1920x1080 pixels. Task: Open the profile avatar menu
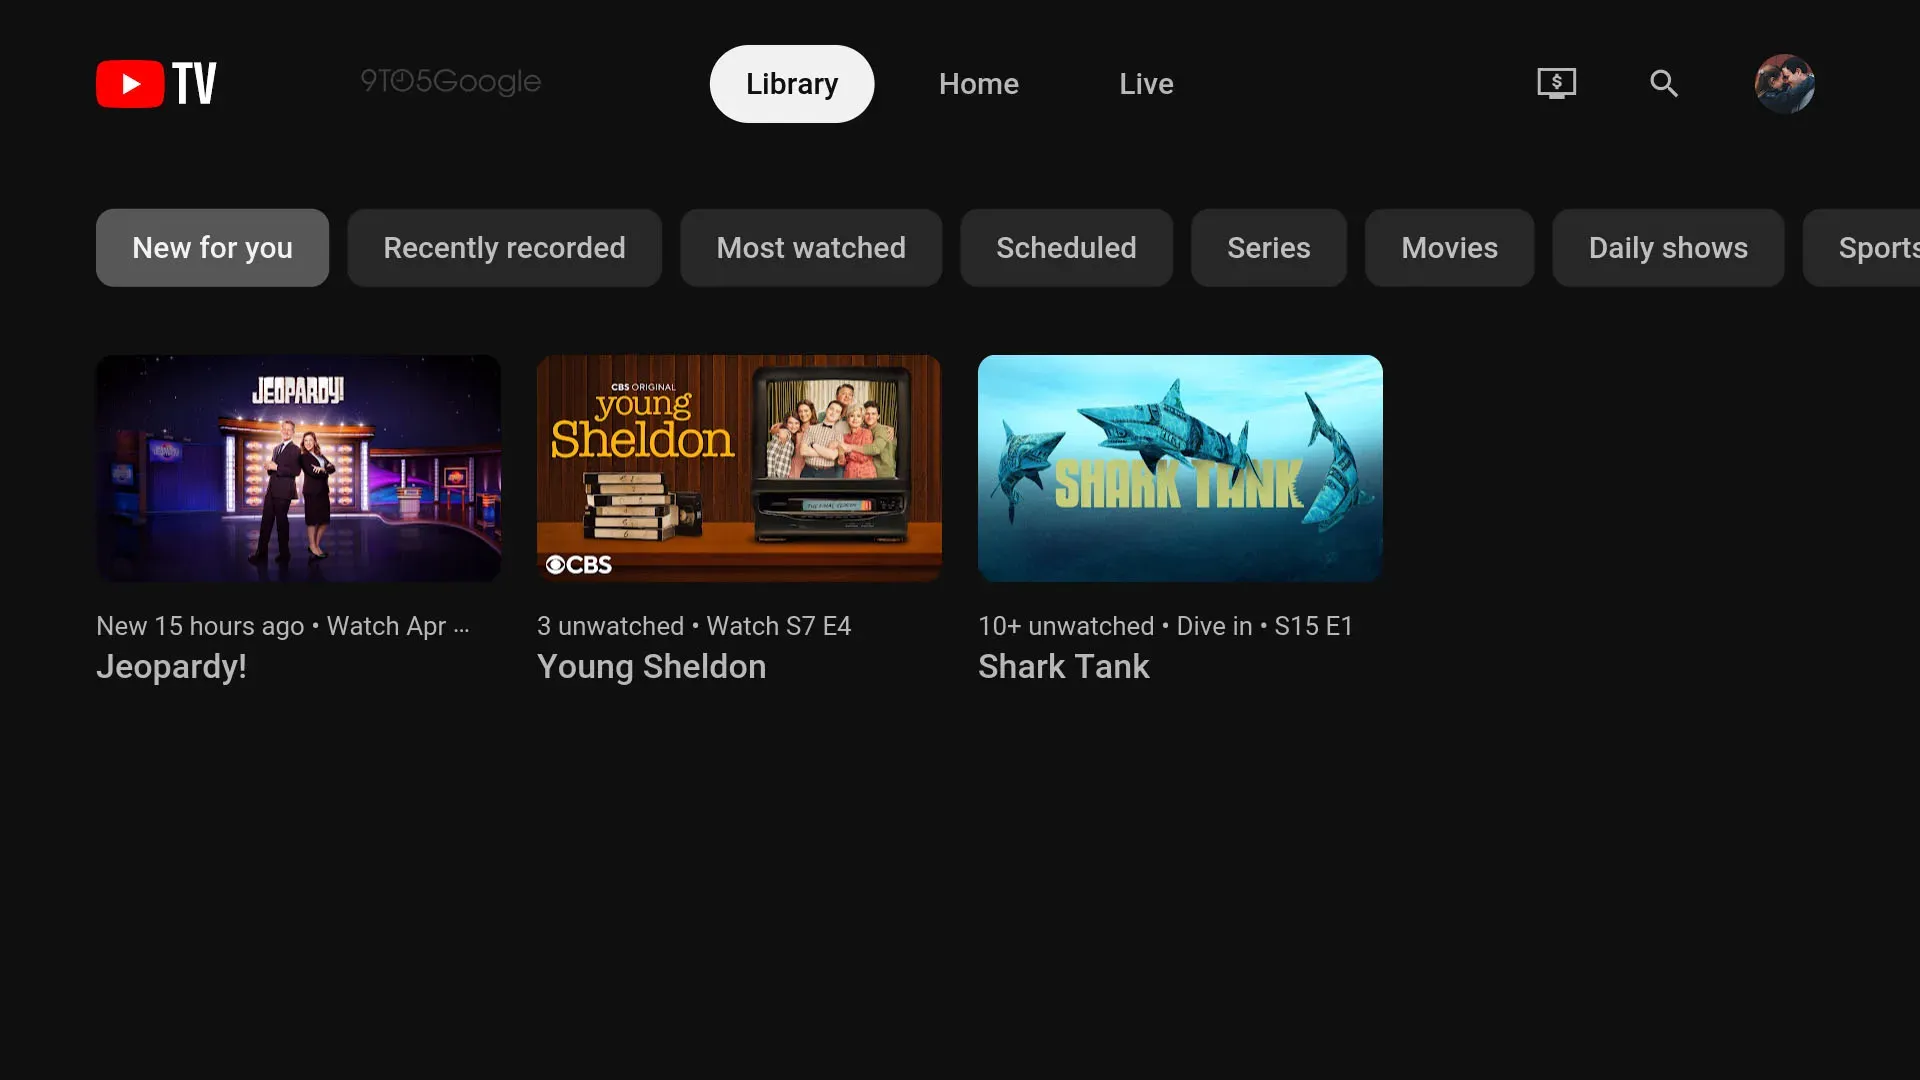(x=1786, y=83)
